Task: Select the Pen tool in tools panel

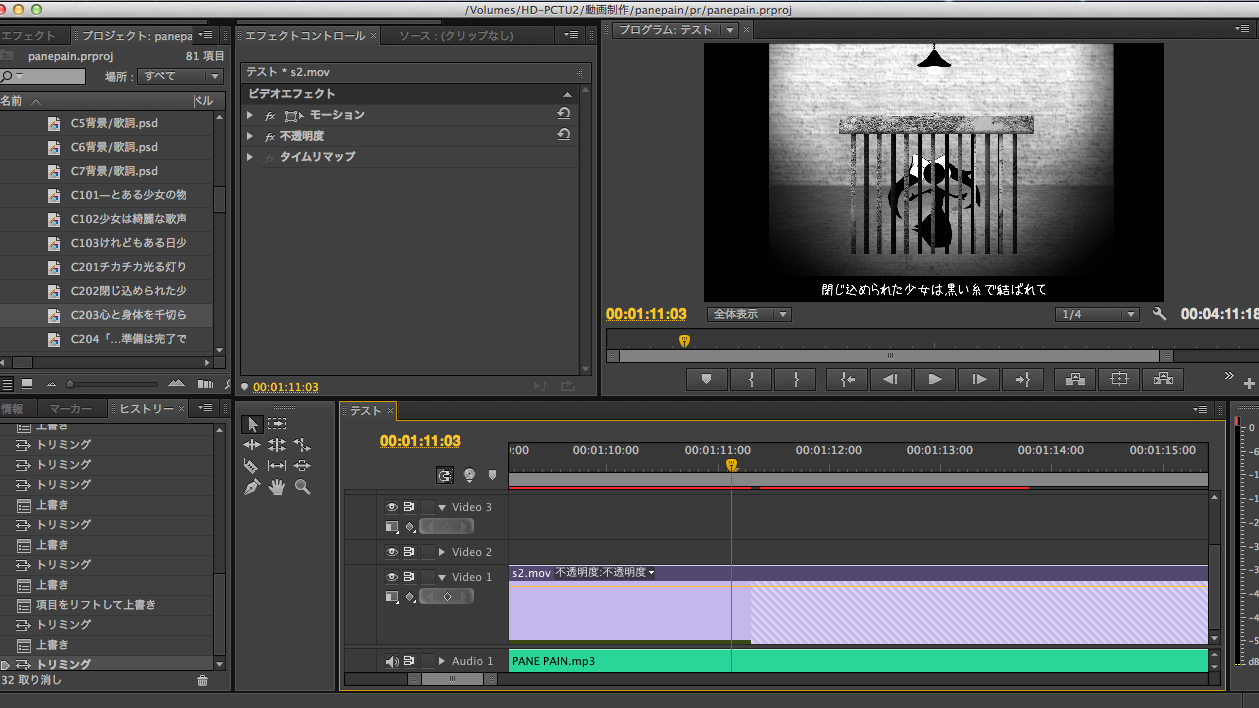Action: pos(251,487)
